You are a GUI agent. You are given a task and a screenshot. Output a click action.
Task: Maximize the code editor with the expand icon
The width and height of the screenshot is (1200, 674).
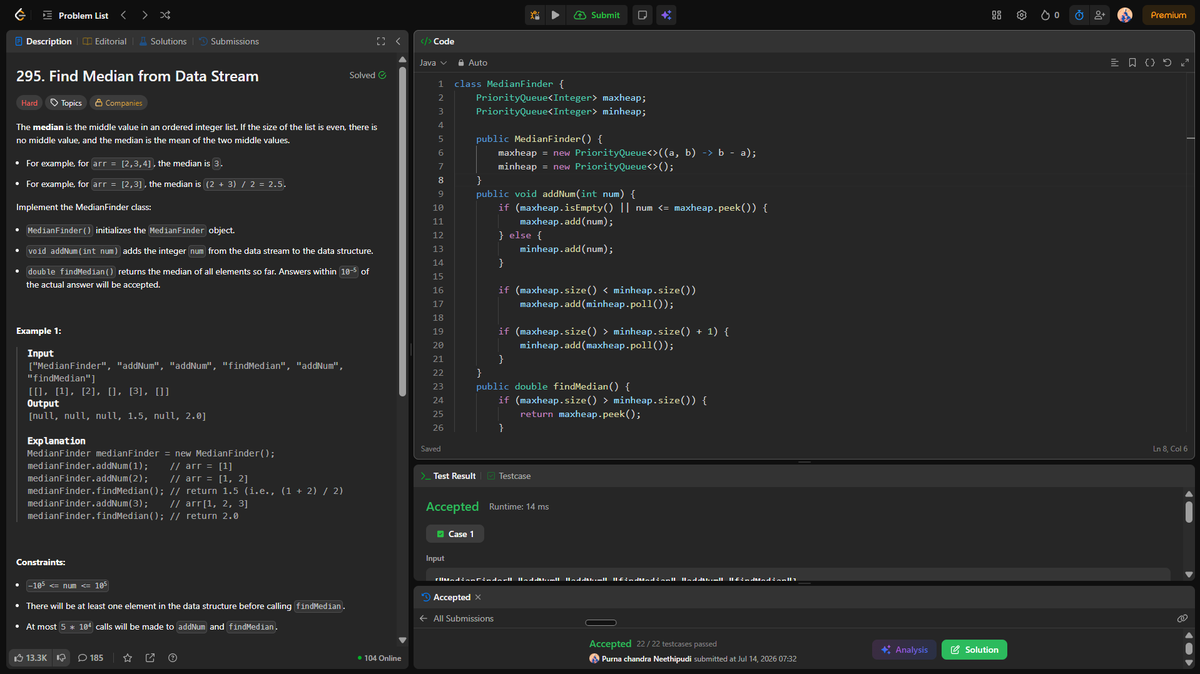pyautogui.click(x=1183, y=63)
